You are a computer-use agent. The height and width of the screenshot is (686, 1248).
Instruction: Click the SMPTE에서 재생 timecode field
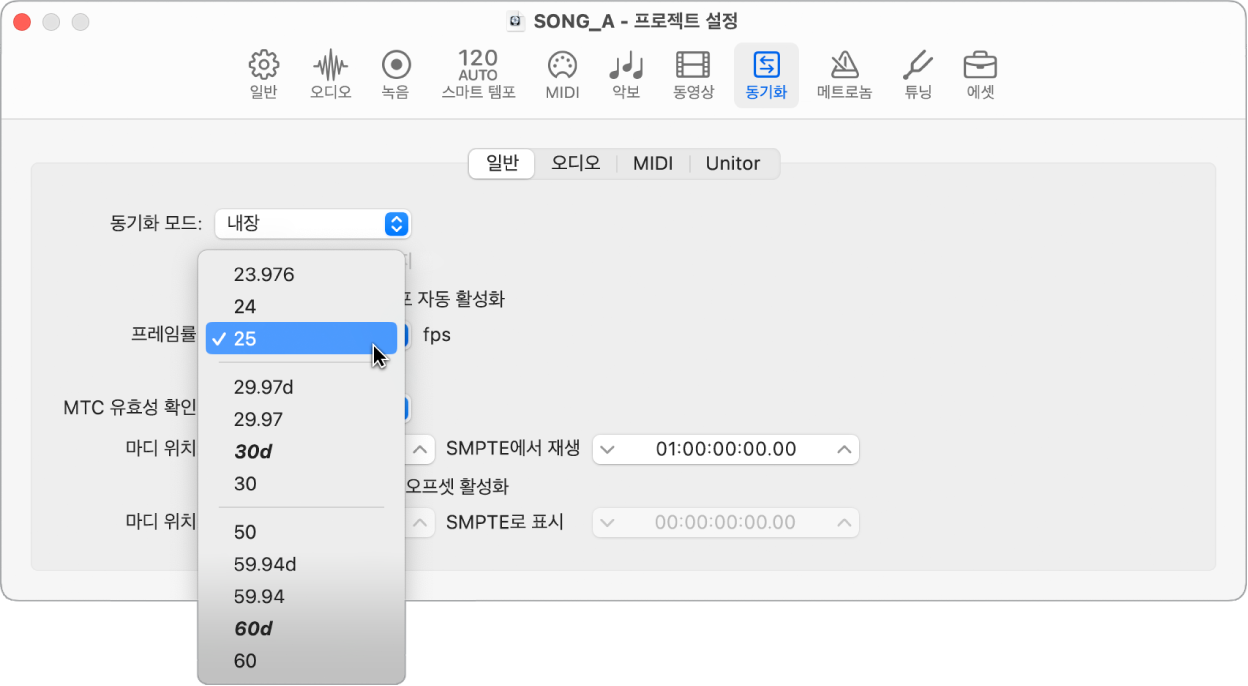(726, 449)
